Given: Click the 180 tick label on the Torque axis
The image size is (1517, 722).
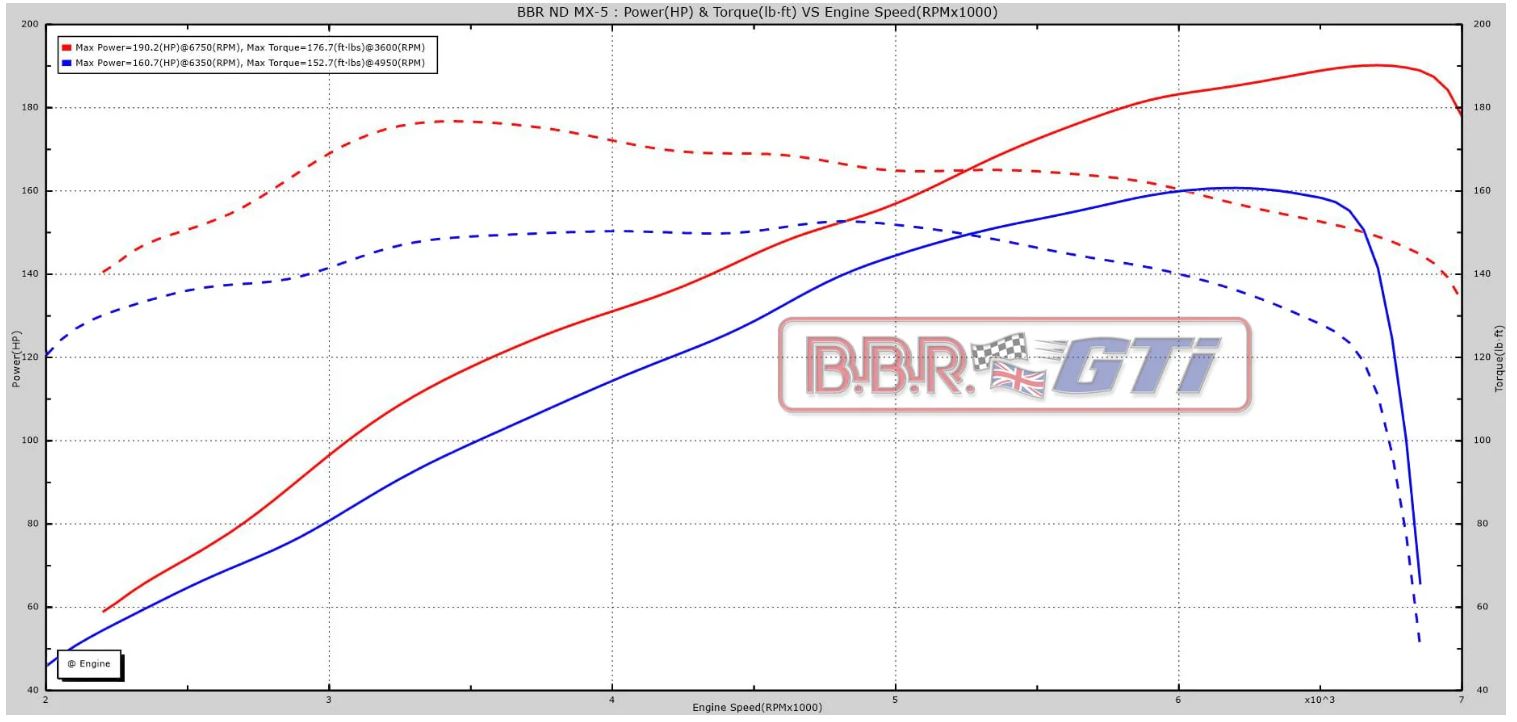Looking at the screenshot, I should point(1484,108).
